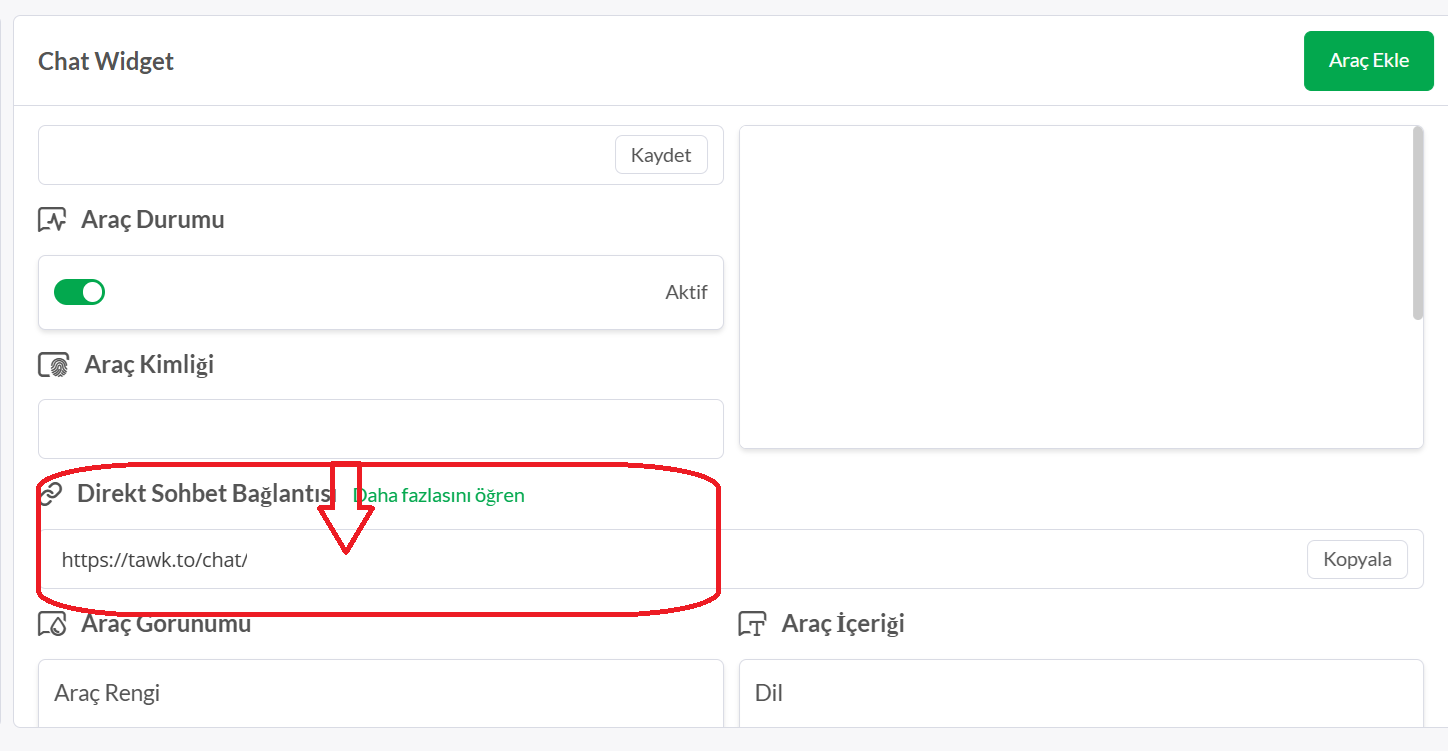
Task: Click the Araç Görünümü droplet icon
Action: pos(52,625)
